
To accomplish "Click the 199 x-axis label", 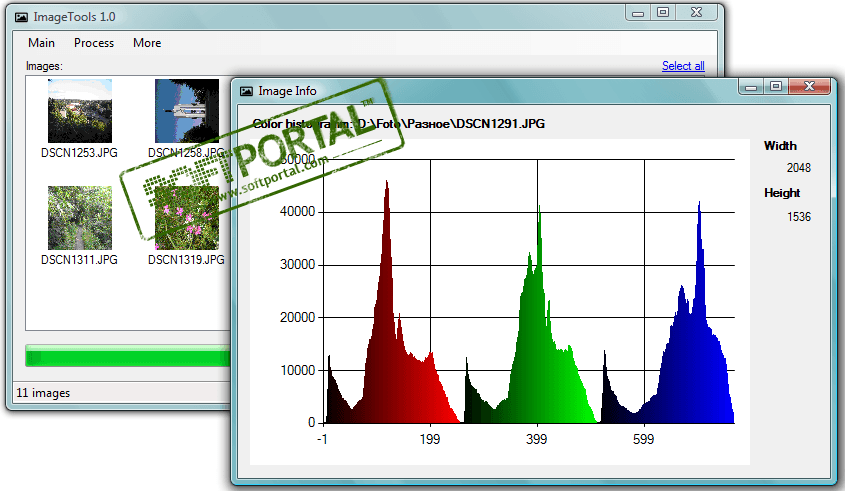I will 430,439.
